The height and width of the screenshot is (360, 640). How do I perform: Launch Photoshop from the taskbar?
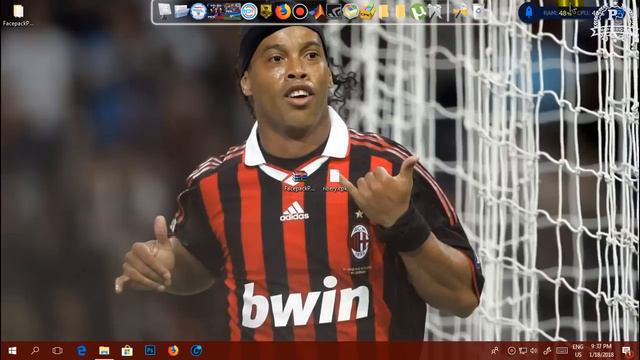[150, 351]
